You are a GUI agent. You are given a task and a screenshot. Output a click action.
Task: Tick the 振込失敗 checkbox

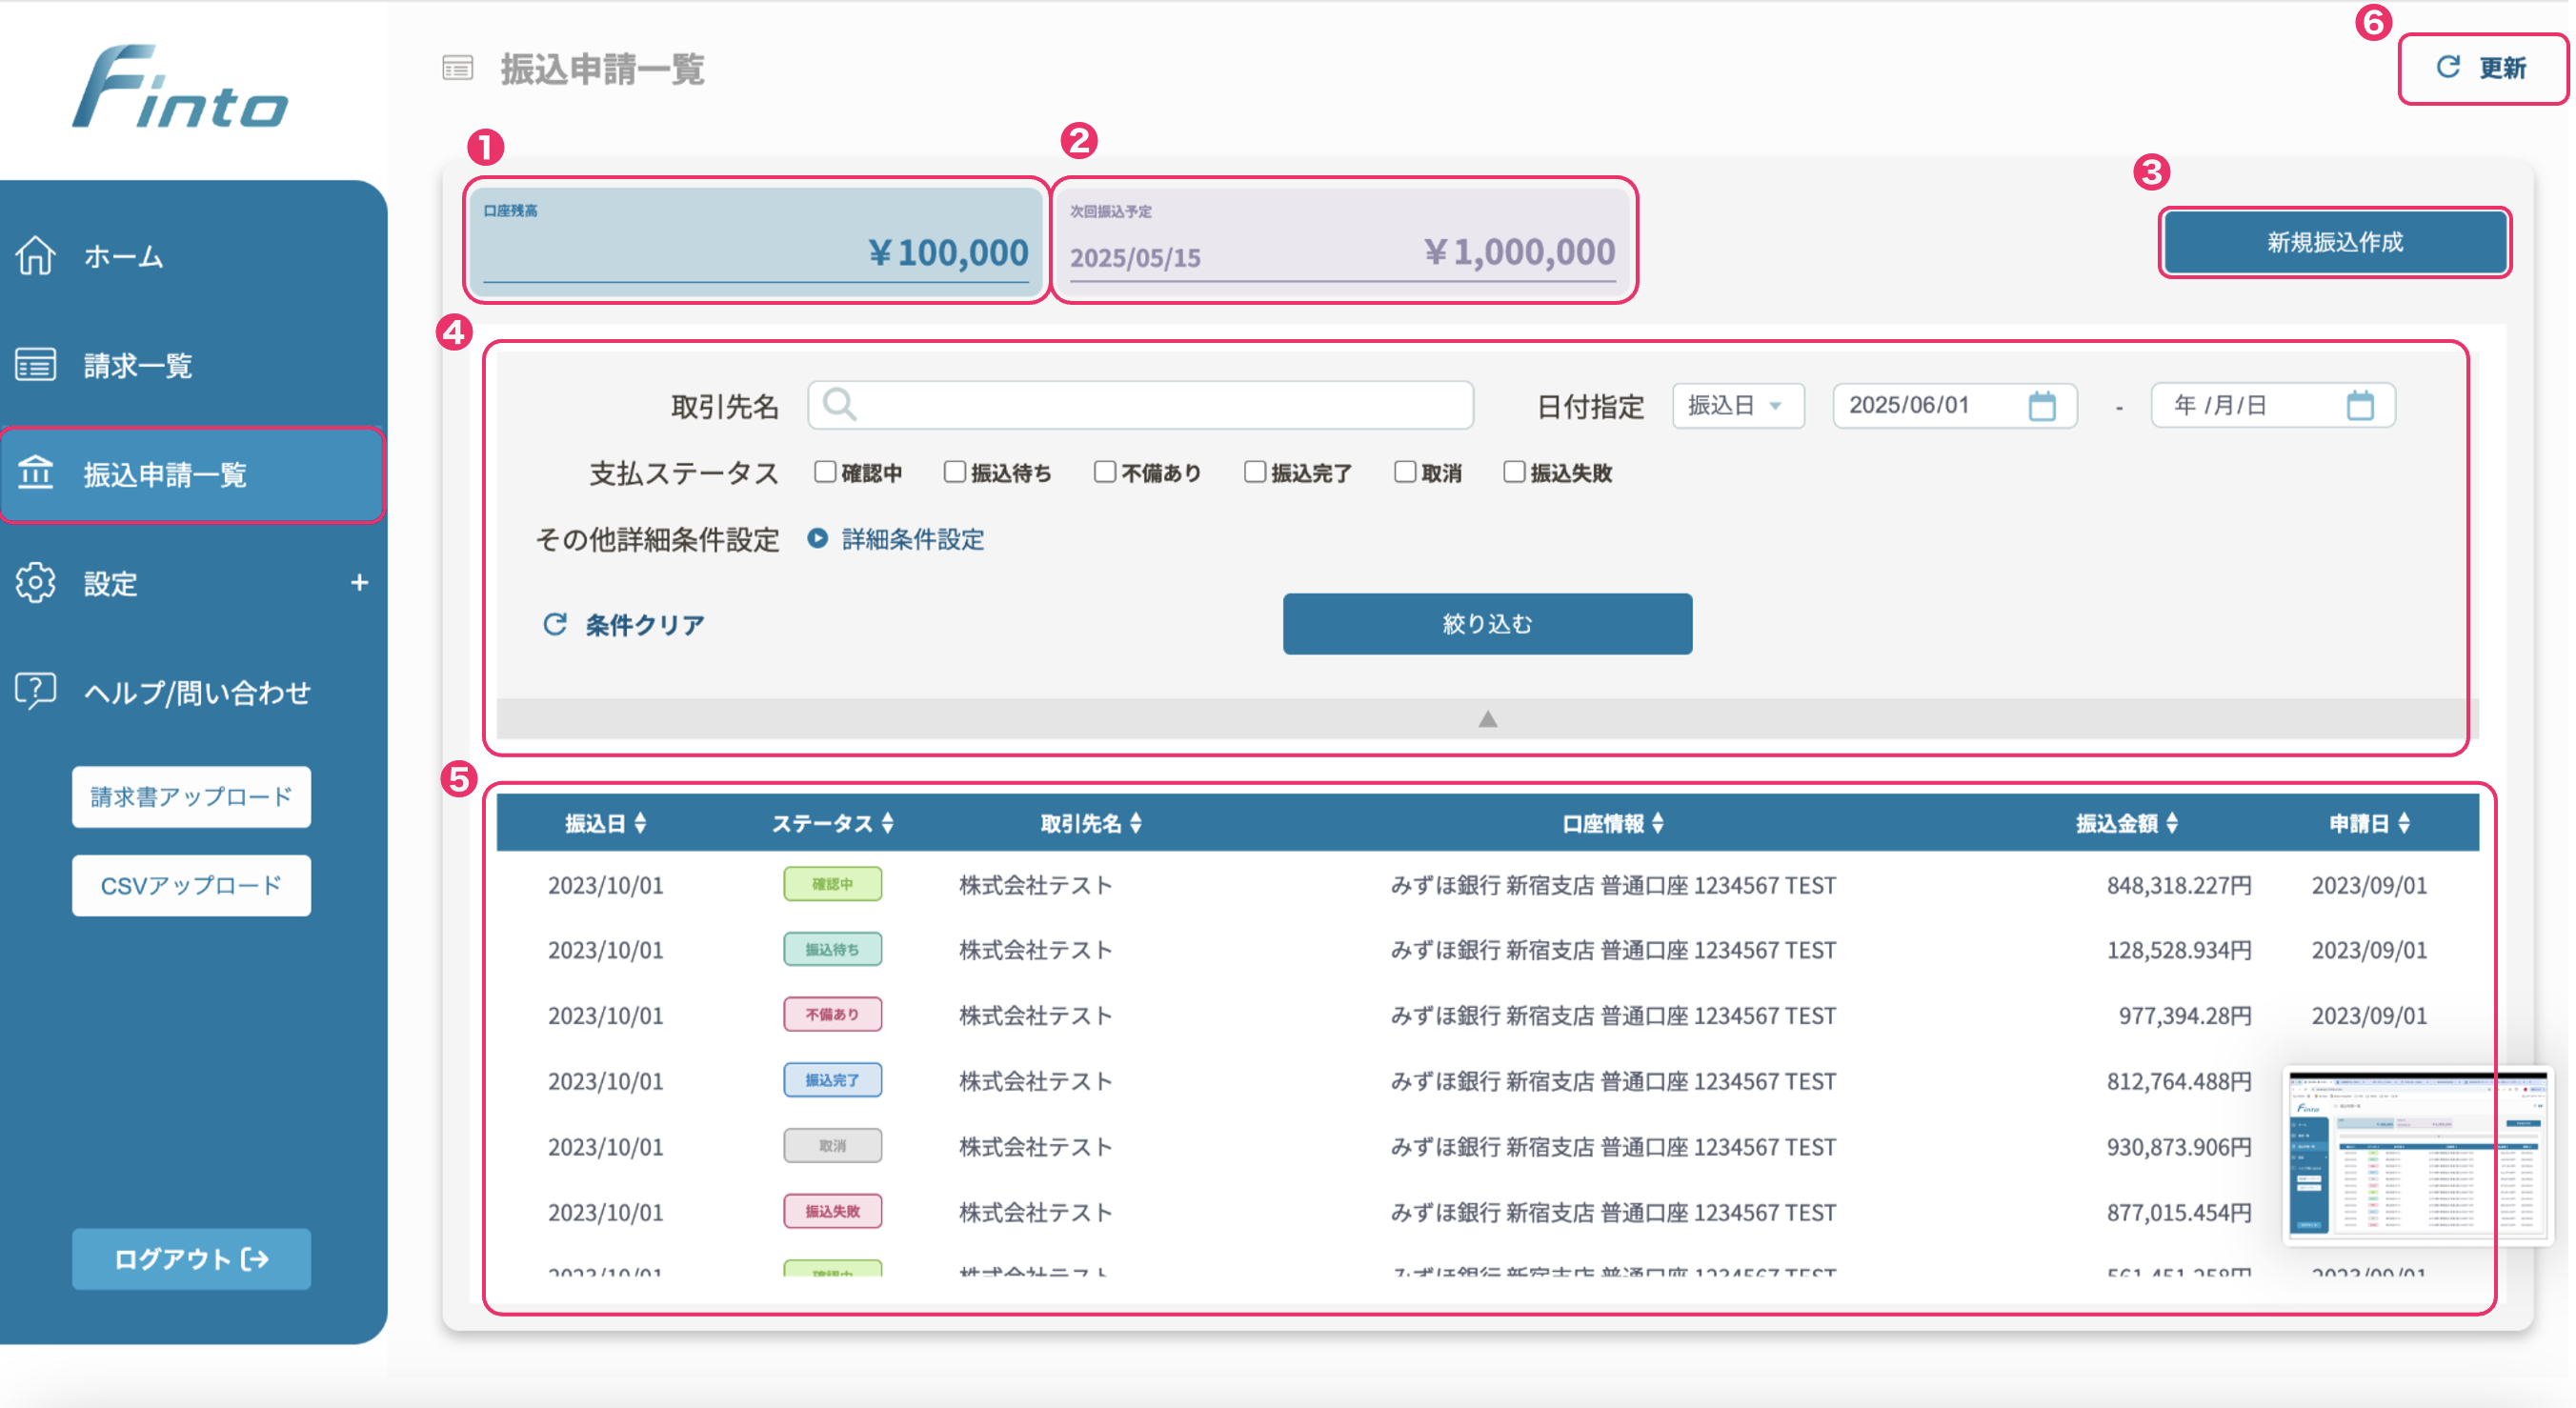(x=1514, y=472)
